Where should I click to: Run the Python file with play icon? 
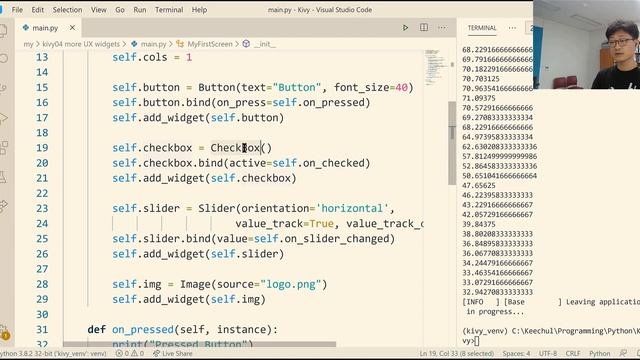[x=405, y=28]
